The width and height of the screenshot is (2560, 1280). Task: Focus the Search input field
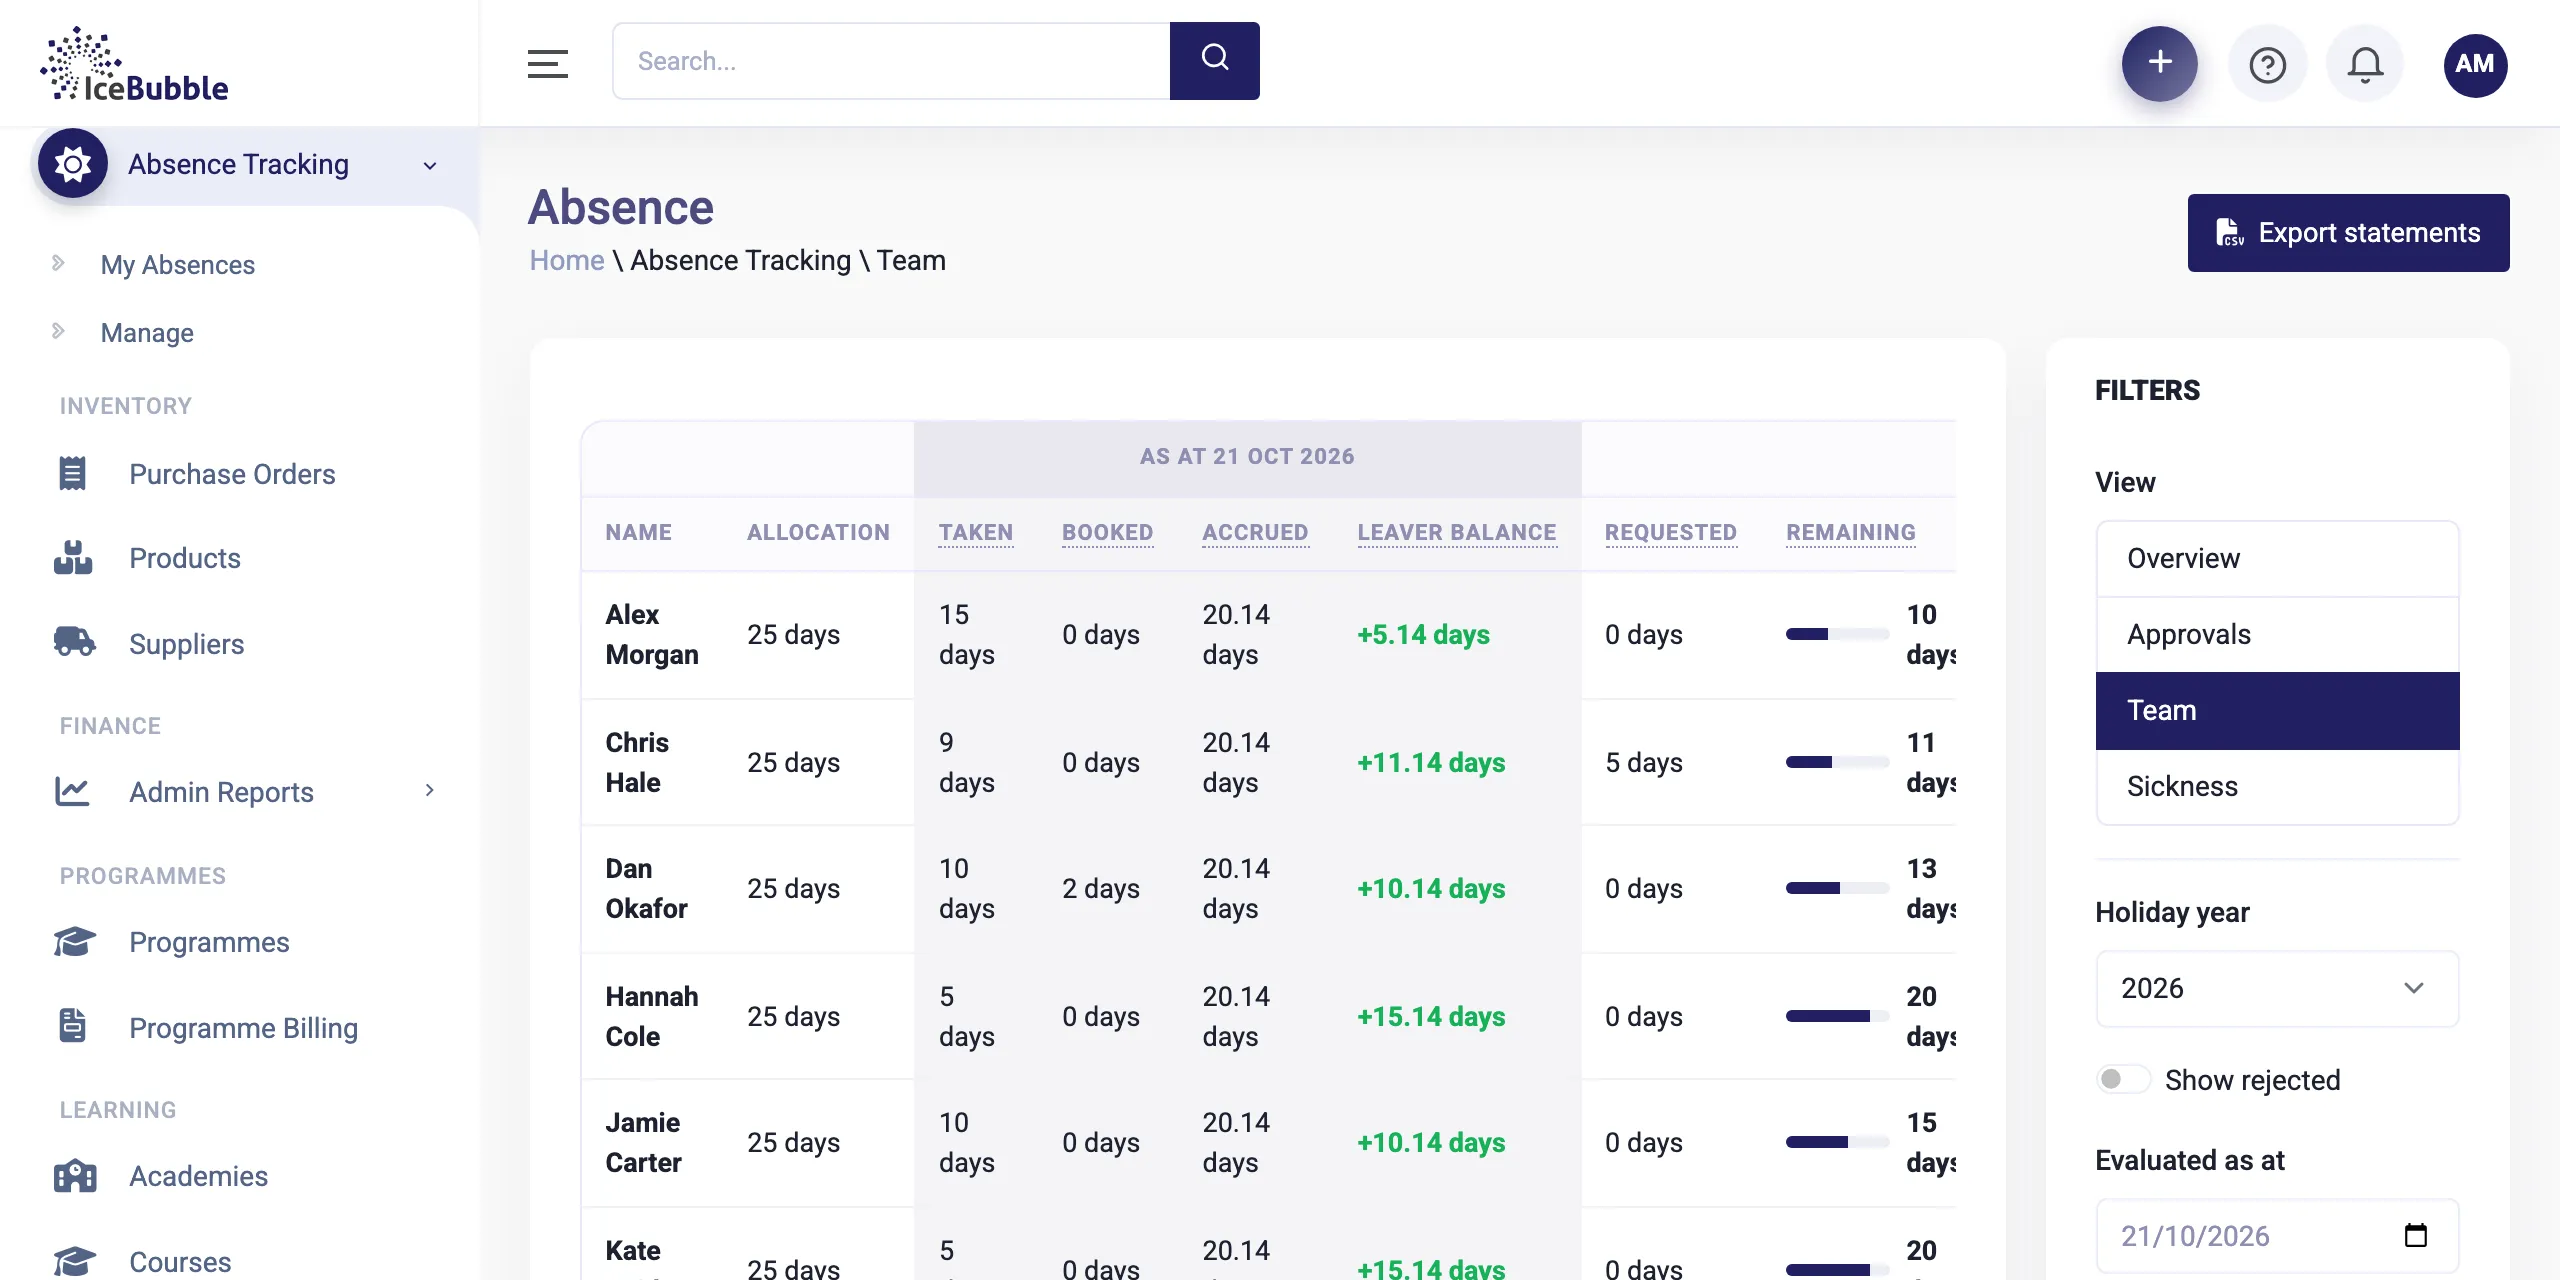891,61
